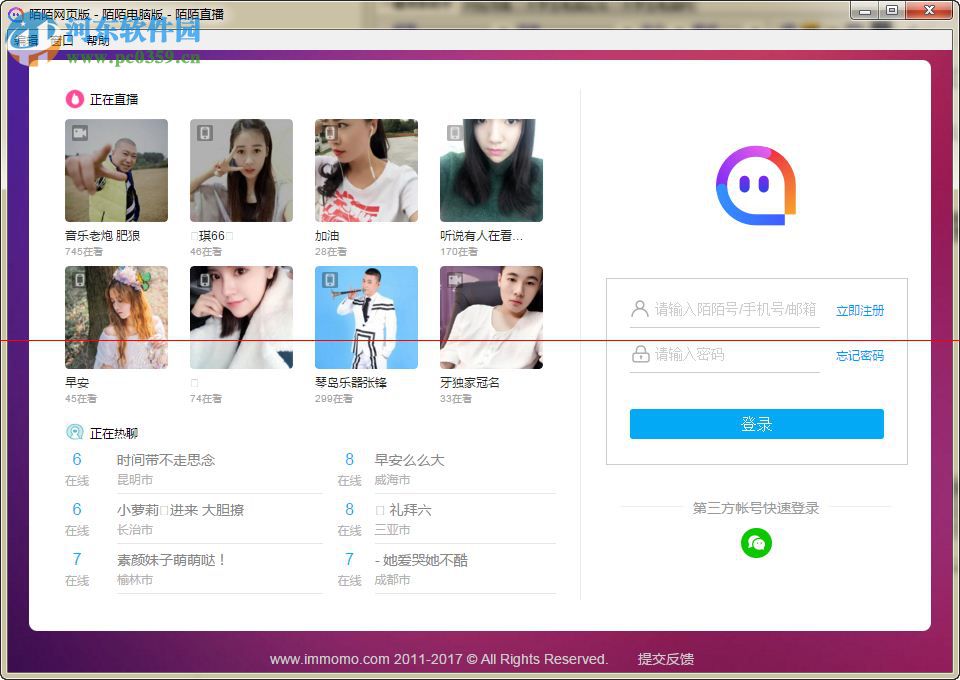Click the 第三方帐号快速登录 label
Image resolution: width=960 pixels, height=680 pixels.
pyautogui.click(x=756, y=508)
